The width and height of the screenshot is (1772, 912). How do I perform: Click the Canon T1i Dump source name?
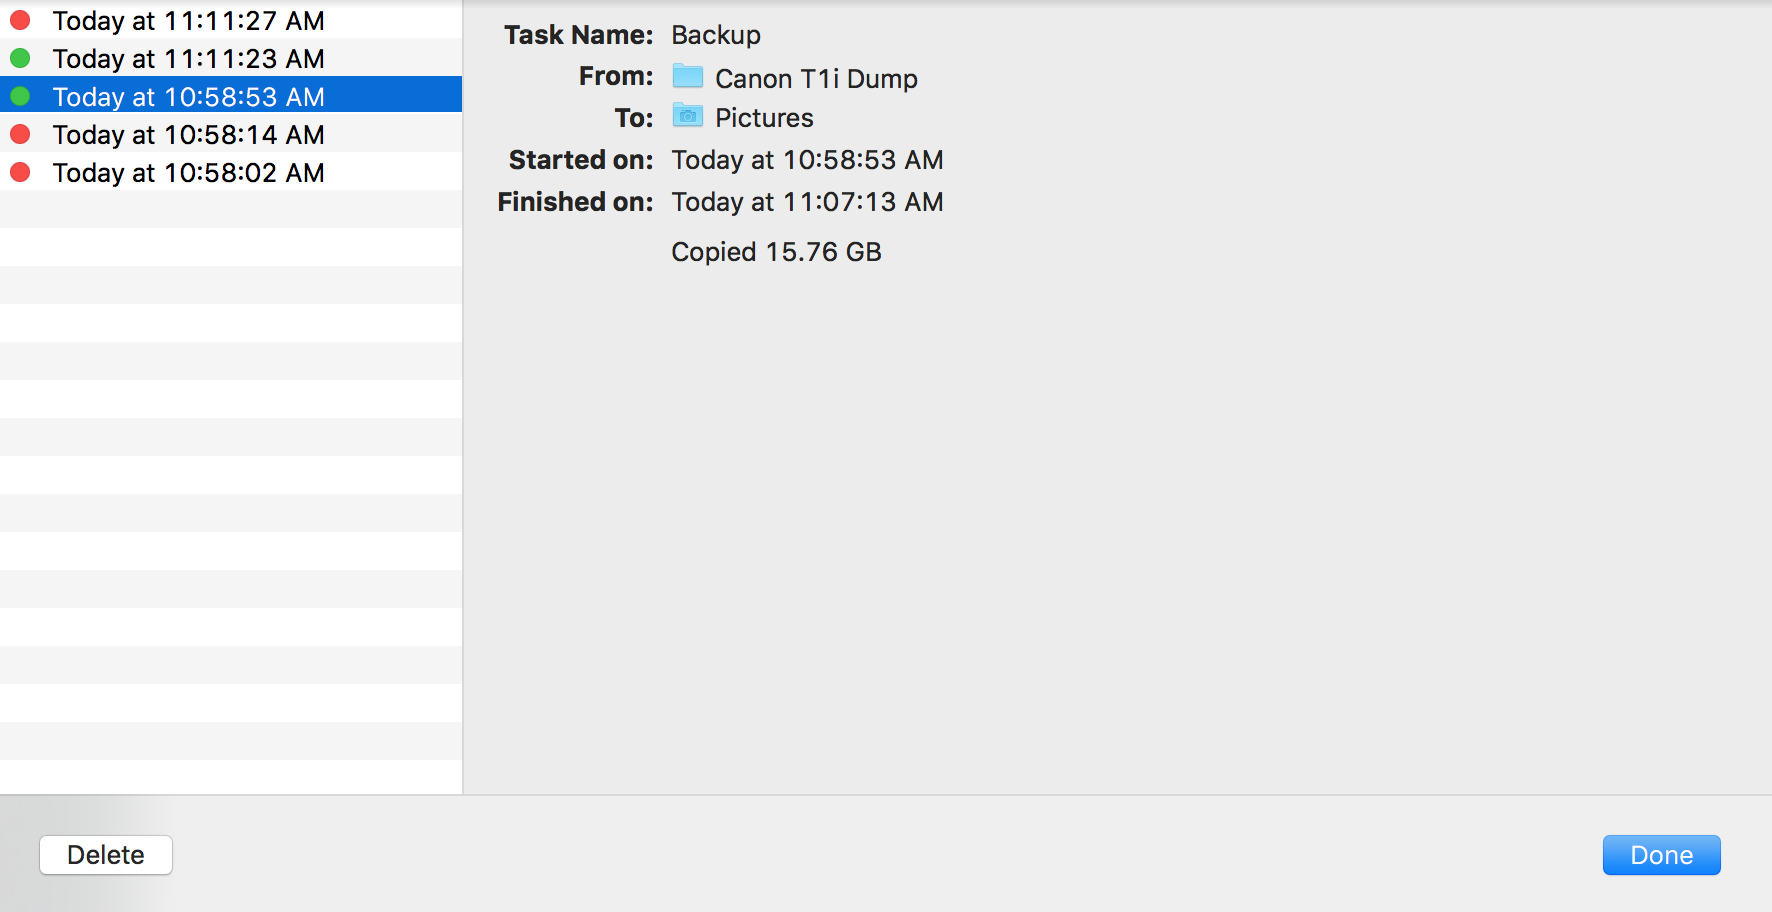coord(816,78)
